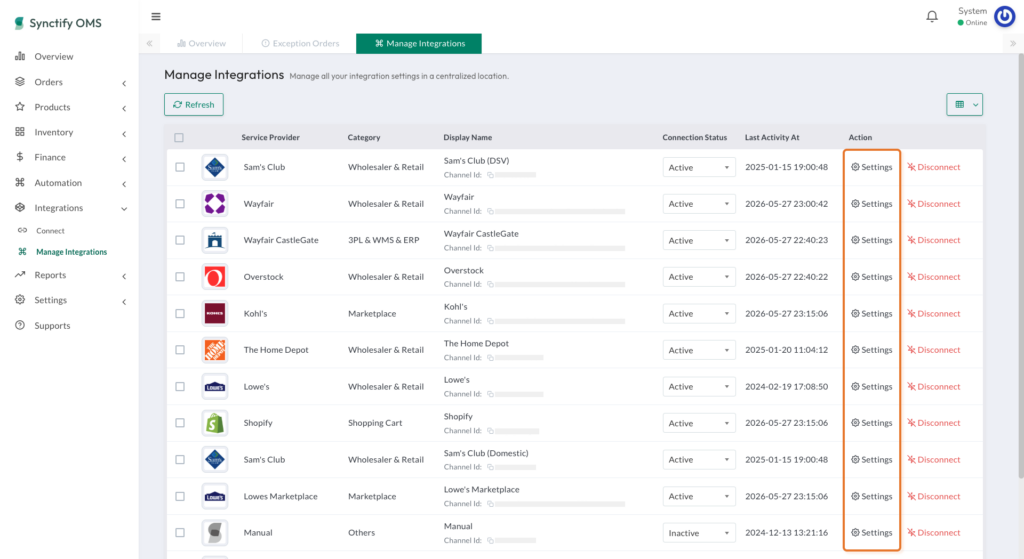Click the Overstock provider logo

click(215, 277)
